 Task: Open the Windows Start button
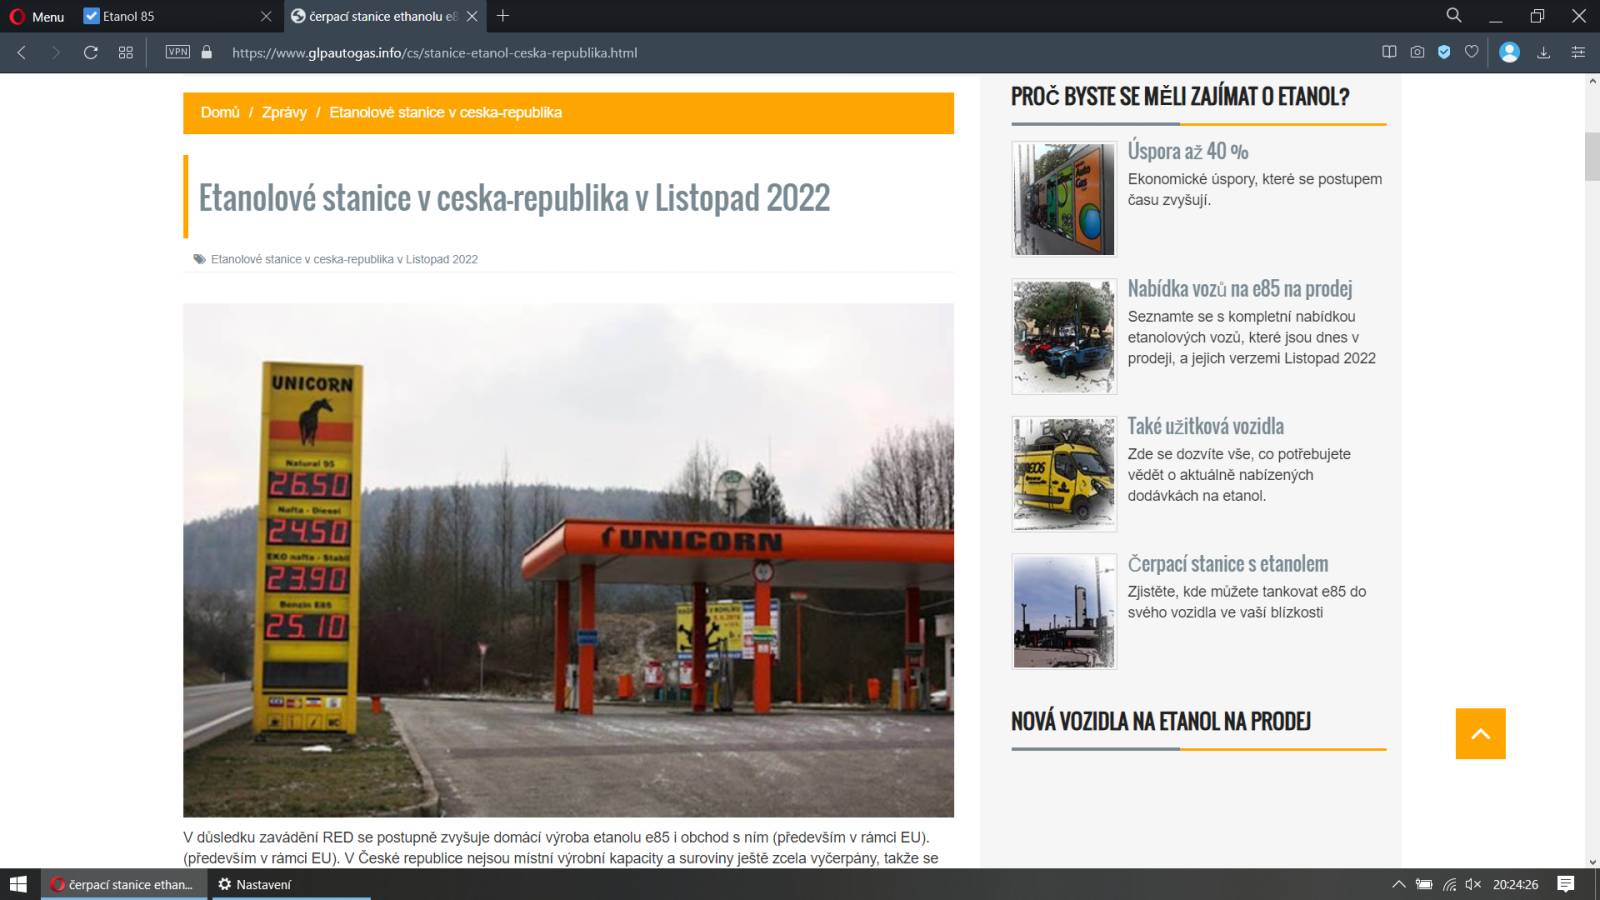(x=18, y=884)
